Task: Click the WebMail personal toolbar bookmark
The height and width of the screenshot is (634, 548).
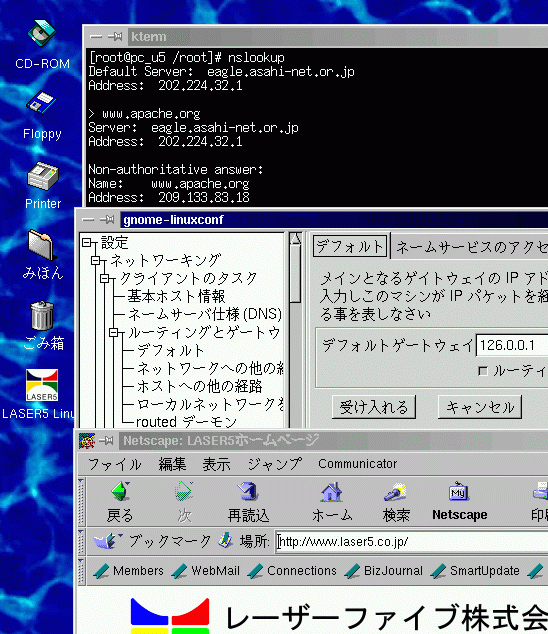Action: point(206,571)
